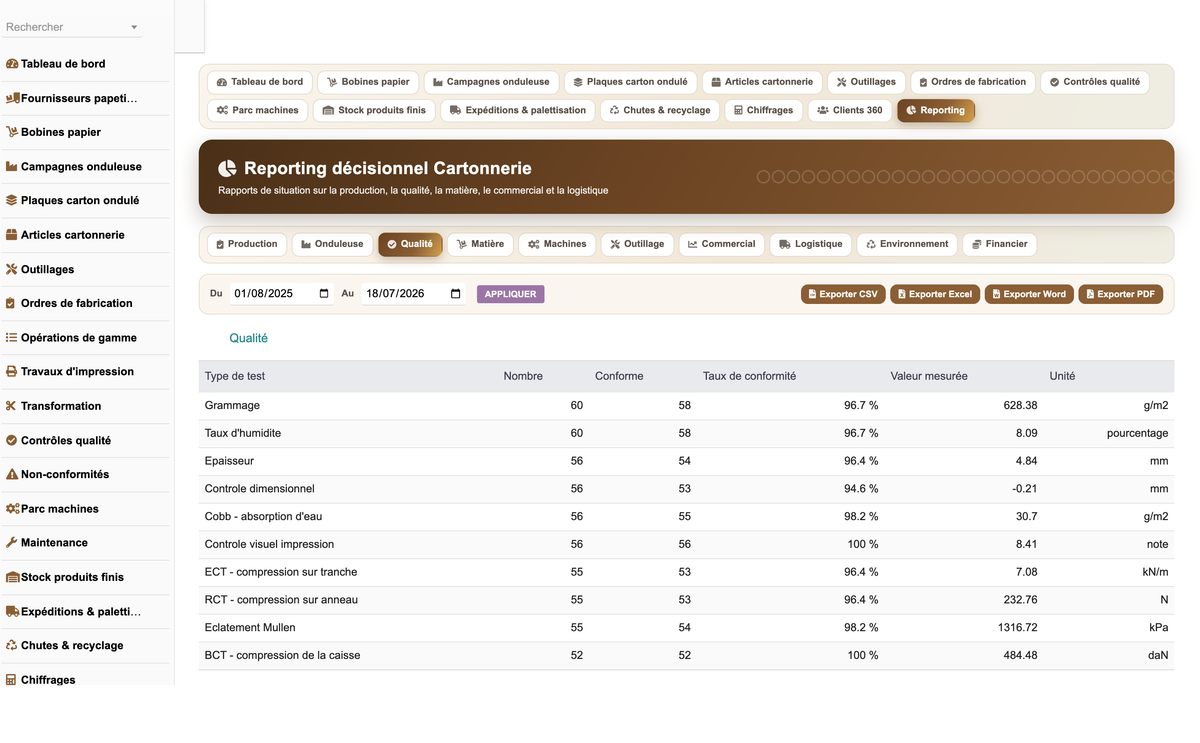Click Exporter PDF button
The image size is (1200, 743).
click(1120, 294)
